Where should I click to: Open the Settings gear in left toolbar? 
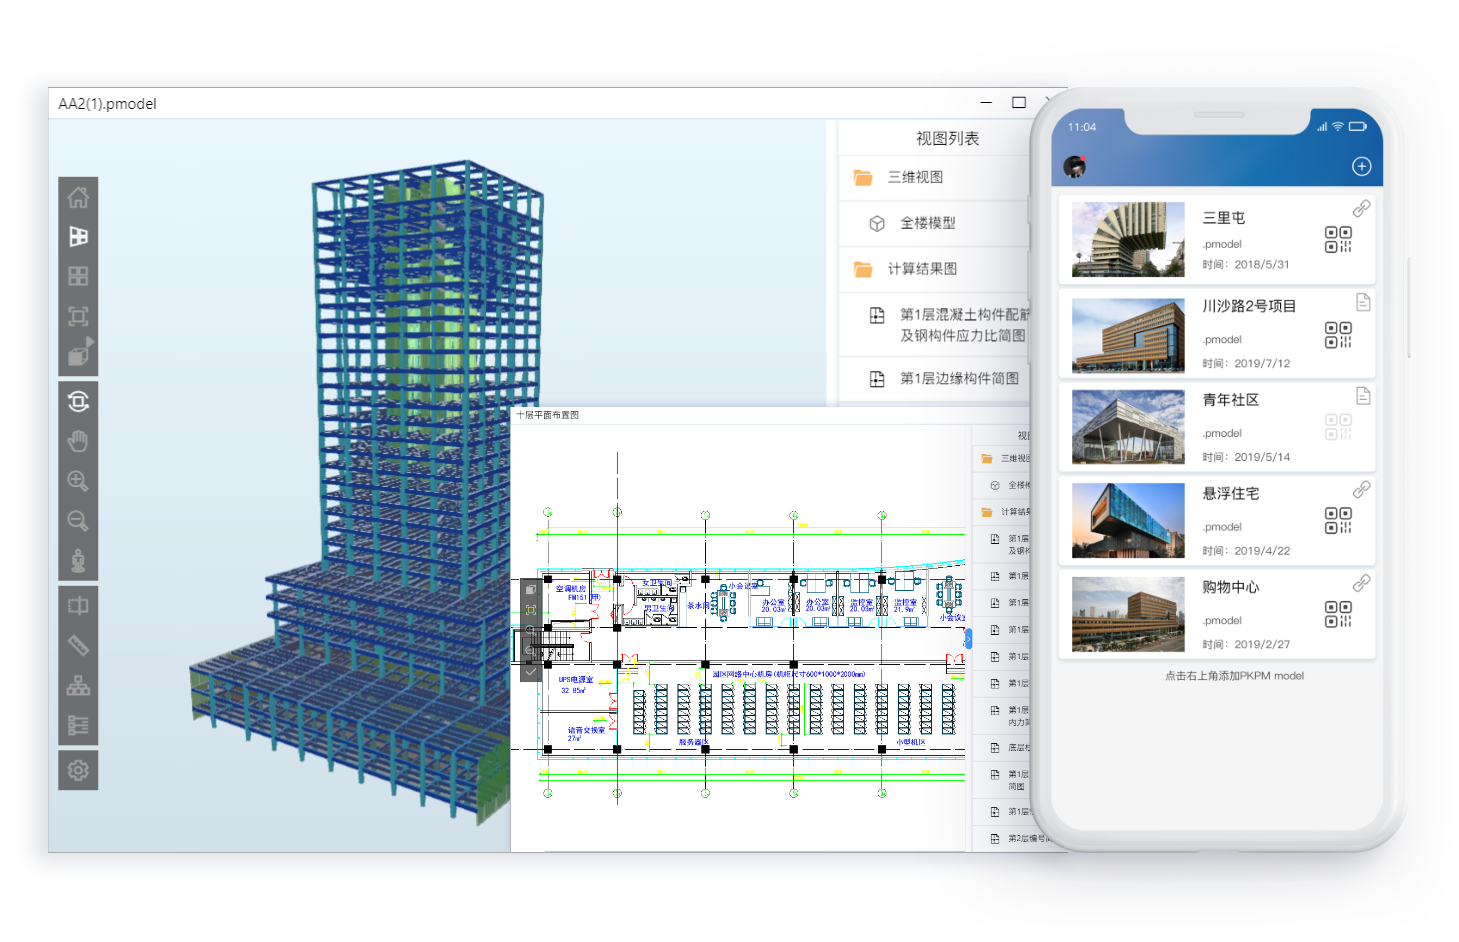[78, 770]
